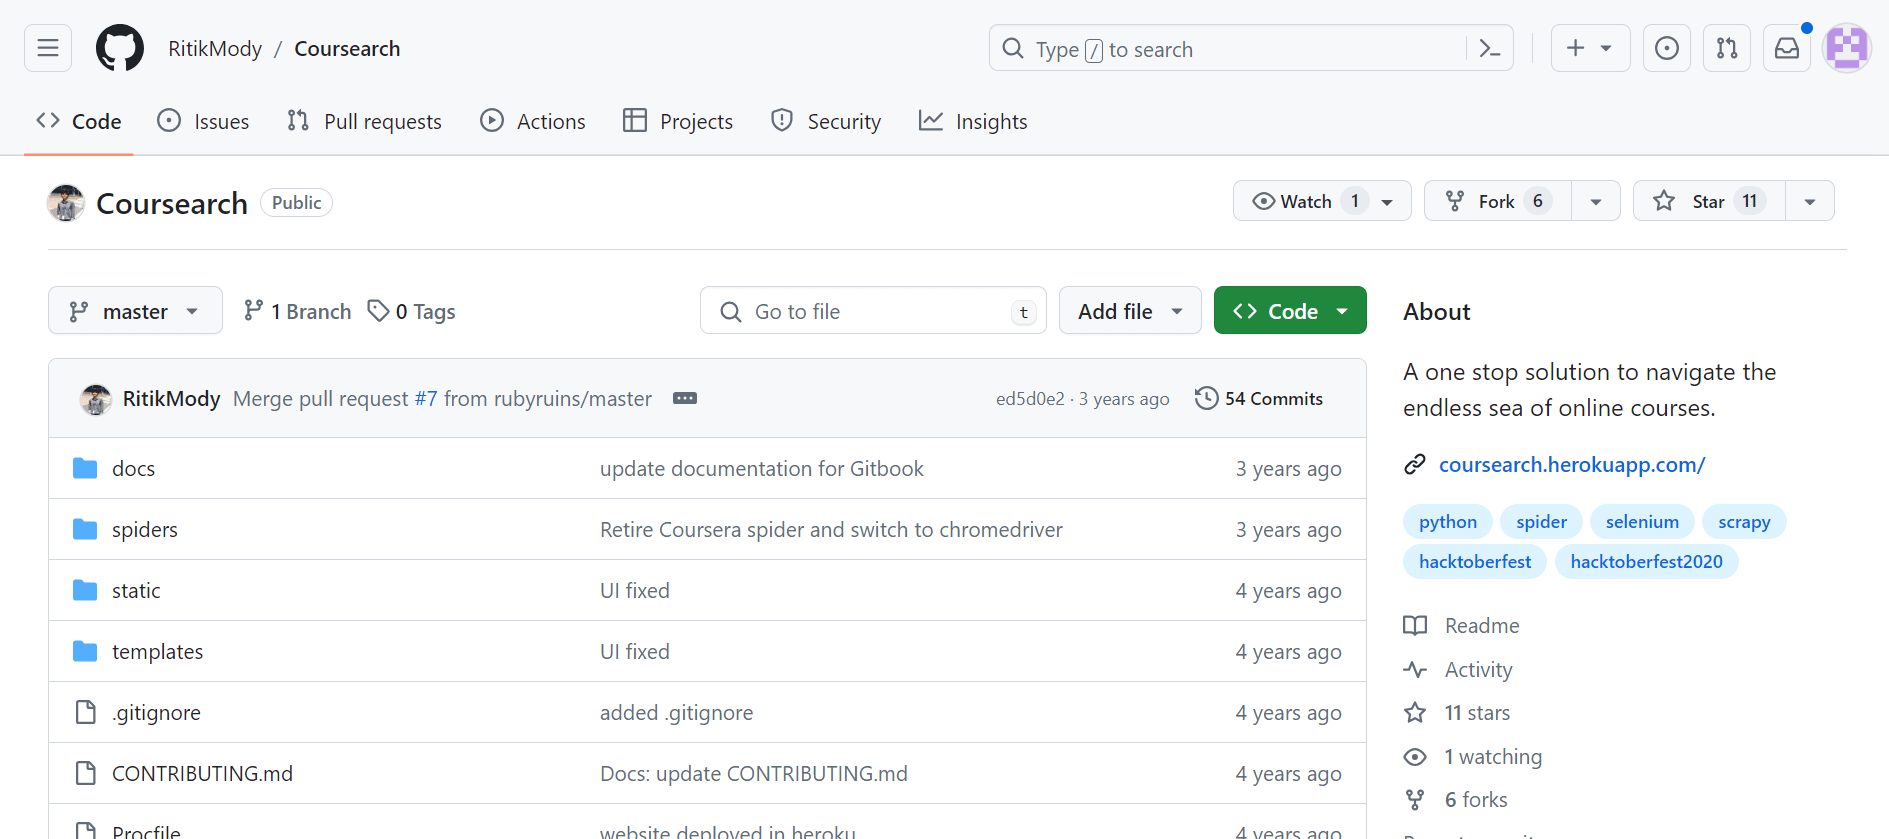The height and width of the screenshot is (839, 1889).
Task: Open pull requests icon in header
Action: [x=1727, y=48]
